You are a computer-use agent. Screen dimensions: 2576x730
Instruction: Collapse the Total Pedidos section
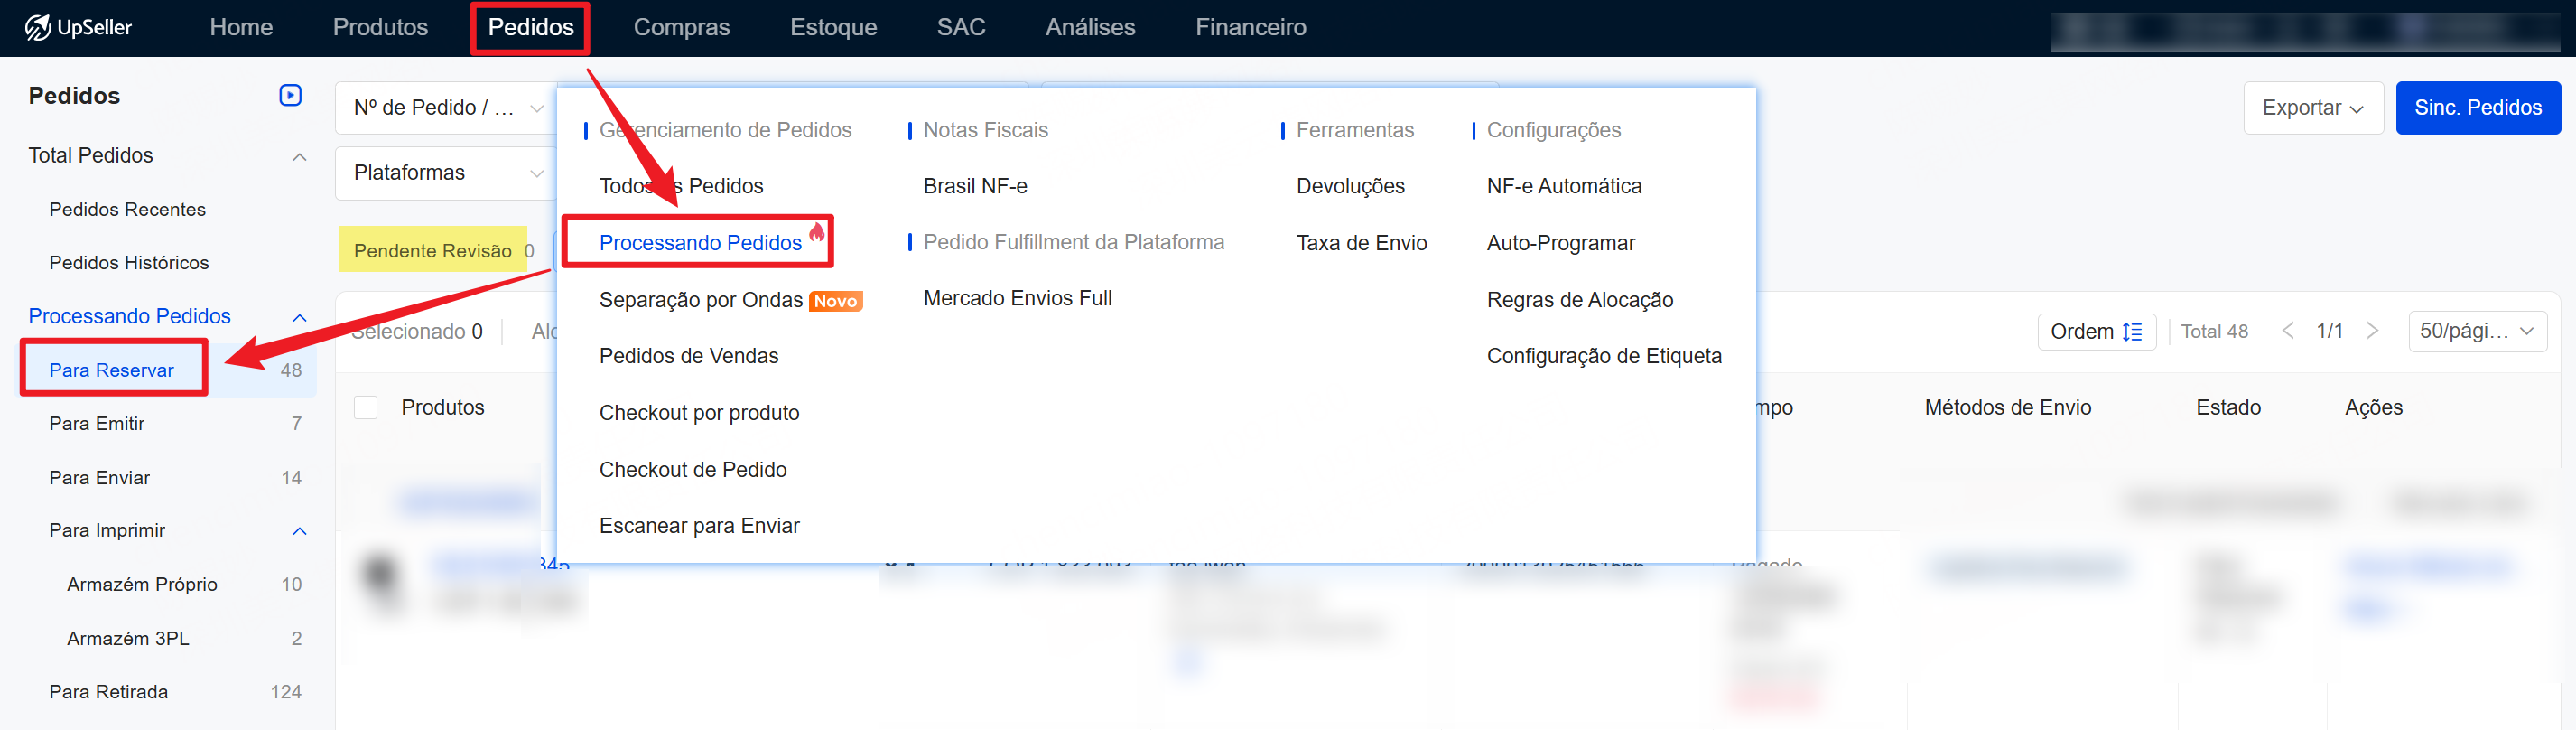point(299,157)
